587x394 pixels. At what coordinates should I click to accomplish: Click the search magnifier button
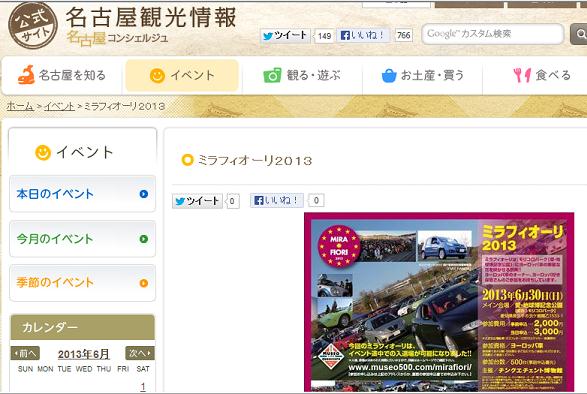(579, 34)
